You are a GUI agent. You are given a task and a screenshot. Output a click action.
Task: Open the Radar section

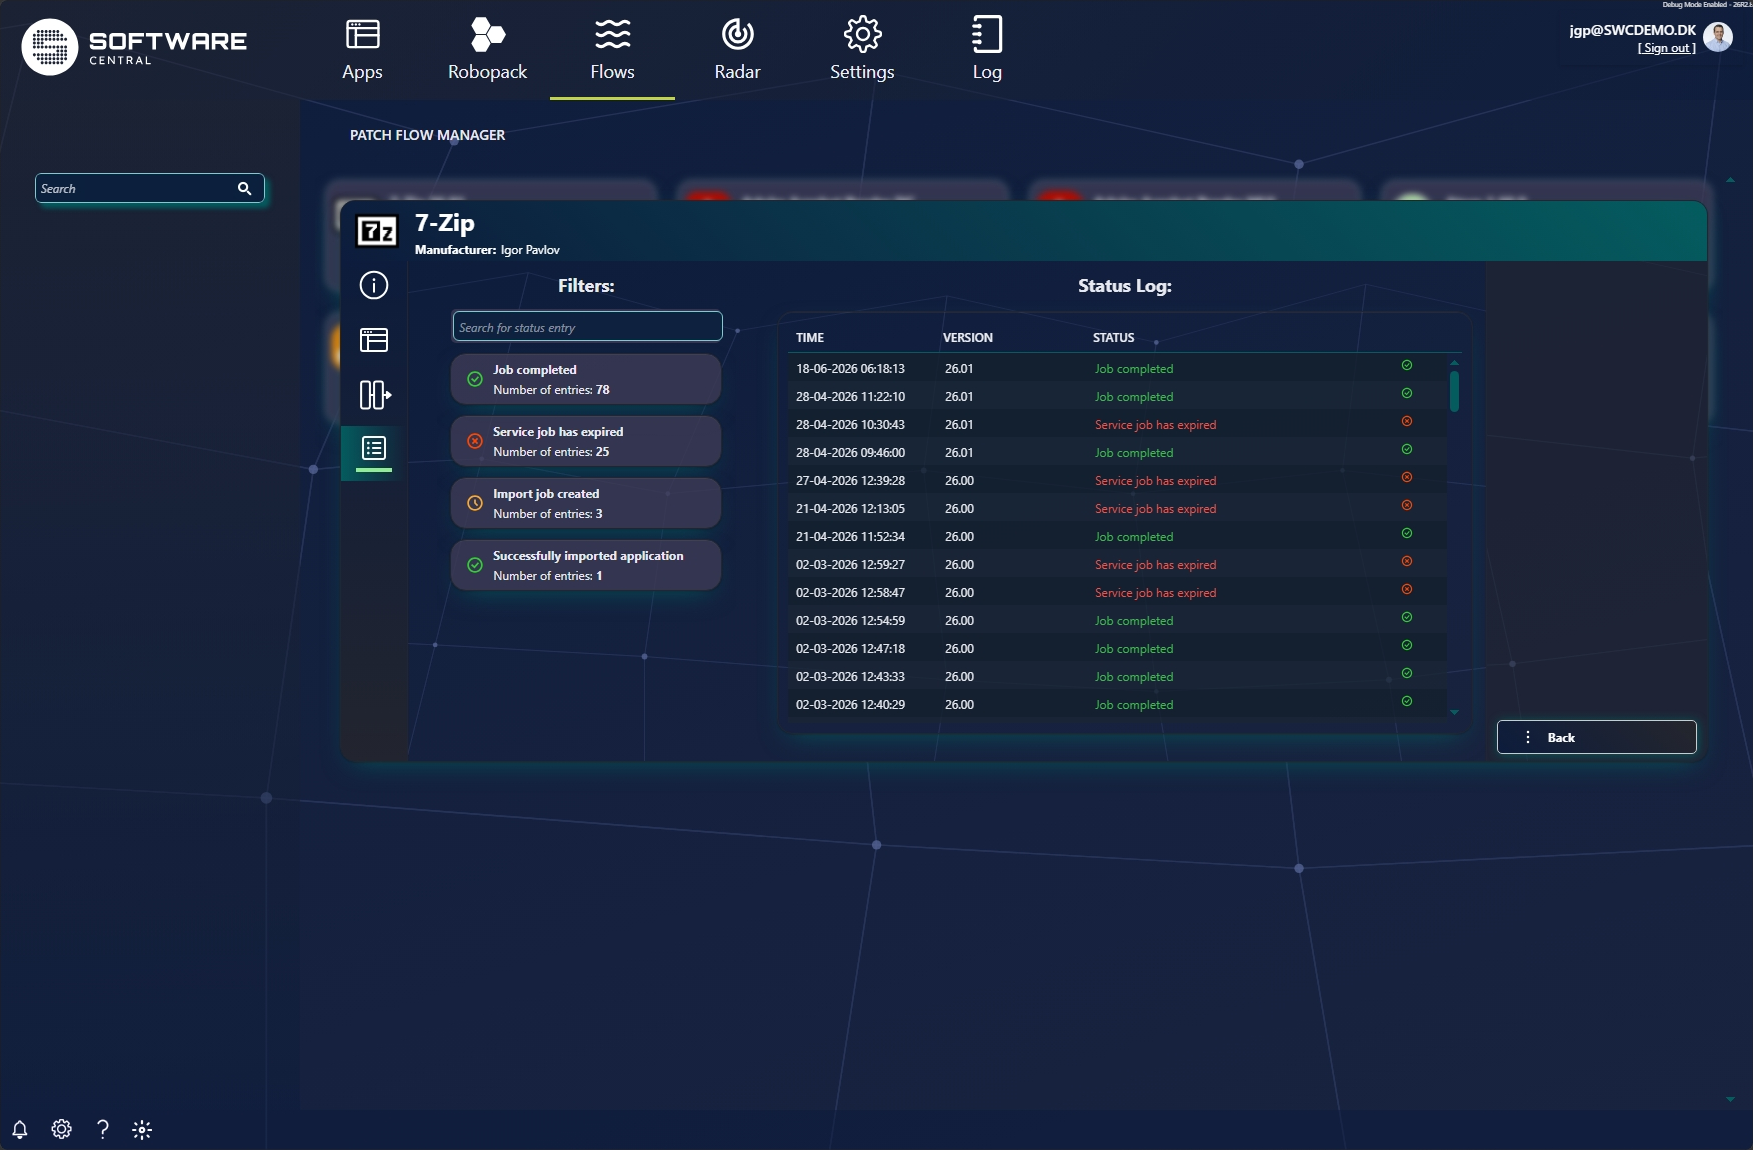click(x=737, y=50)
